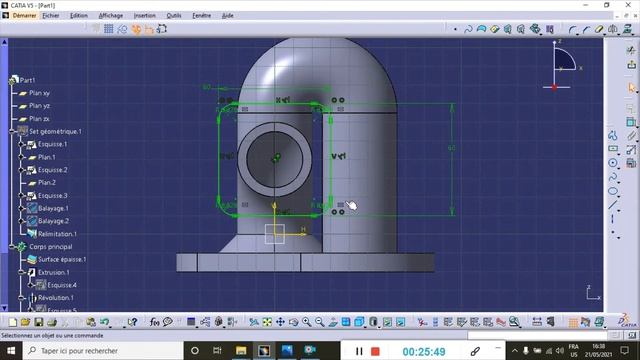Viewport: 640px width, 360px height.
Task: Expand the Esquisse.2 tree node
Action: 21,170
